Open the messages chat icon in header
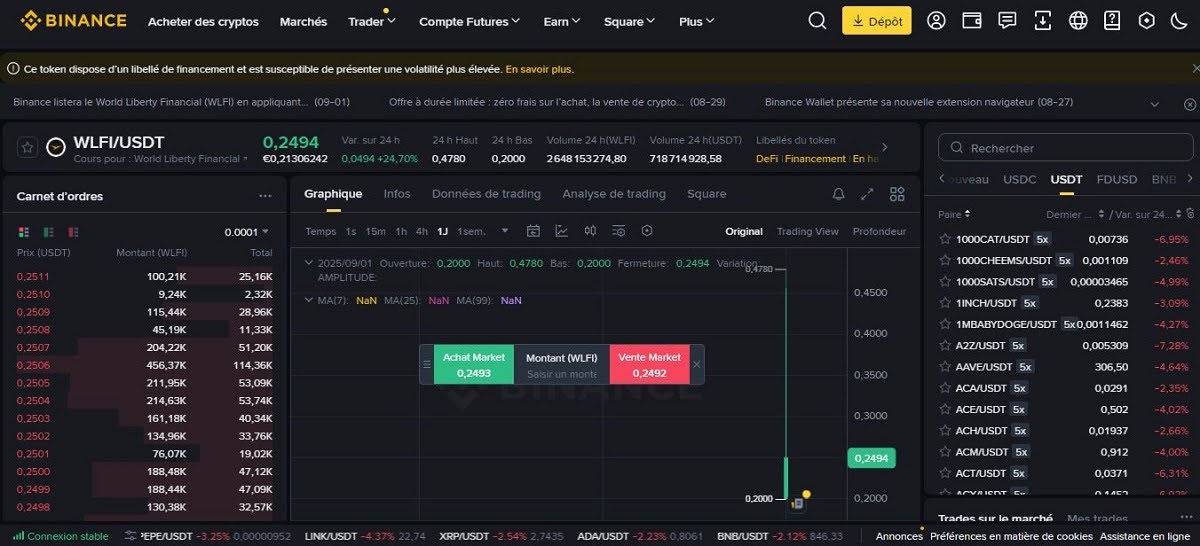The height and width of the screenshot is (546, 1200). 1007,20
